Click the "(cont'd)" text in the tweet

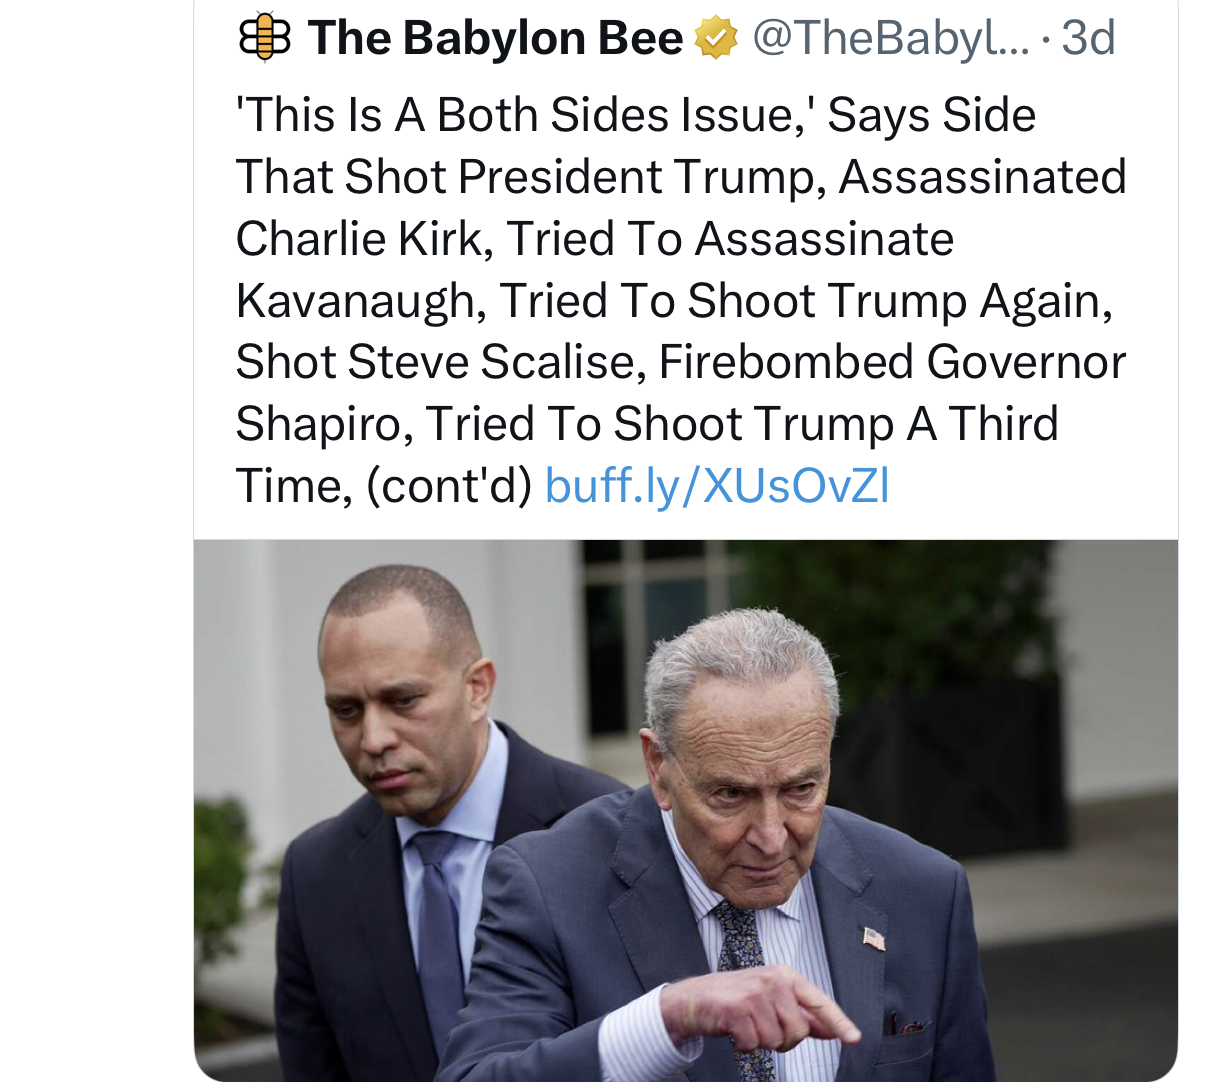click(449, 486)
